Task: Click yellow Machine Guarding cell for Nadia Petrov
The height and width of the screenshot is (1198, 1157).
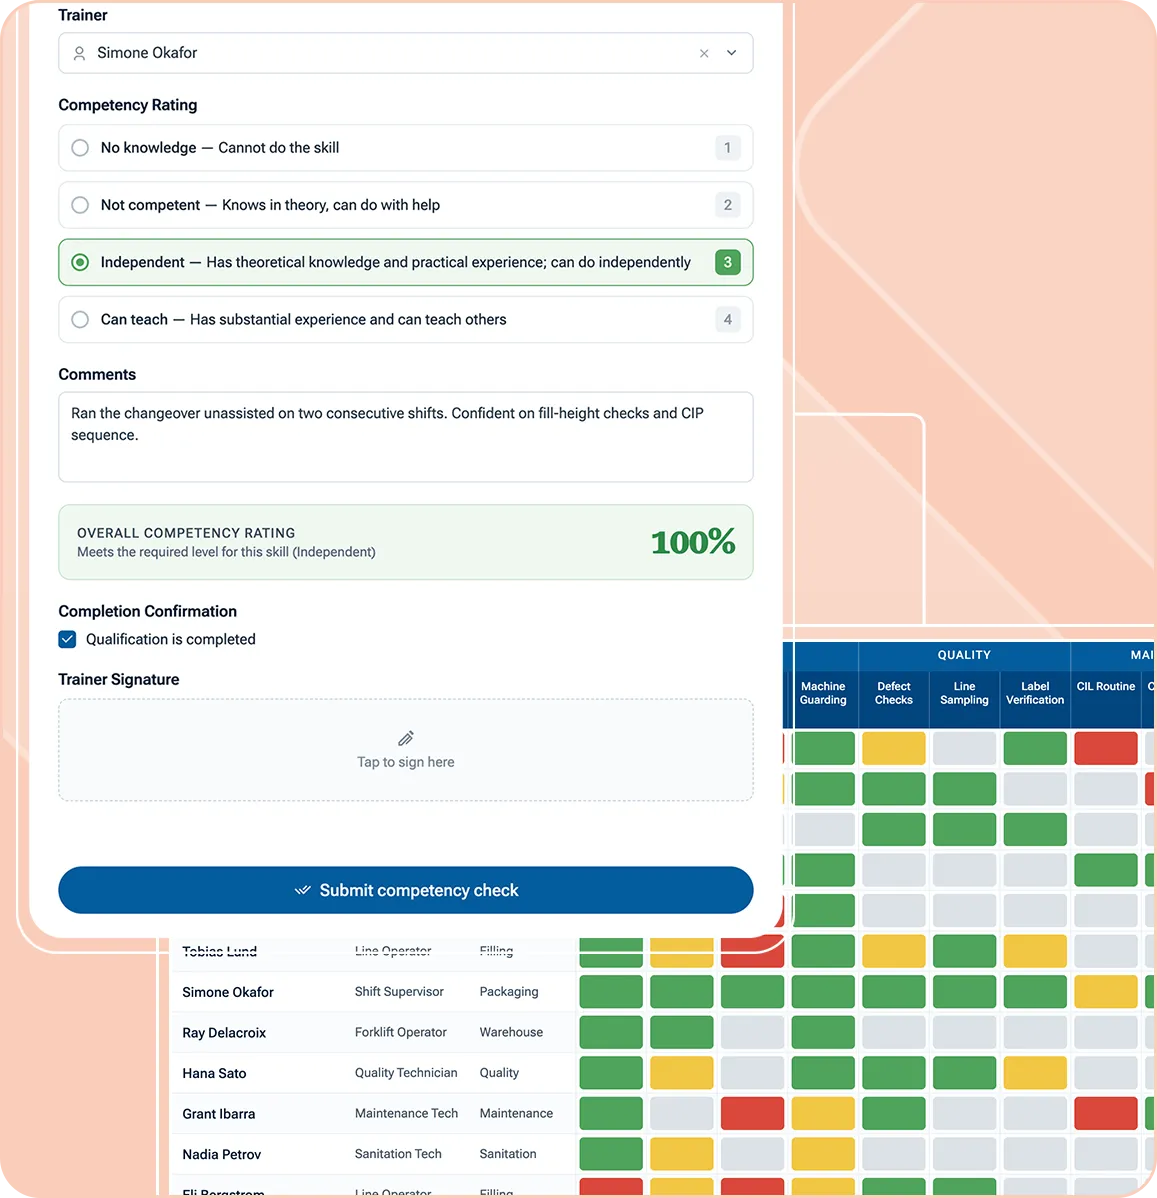Action: (x=823, y=1154)
